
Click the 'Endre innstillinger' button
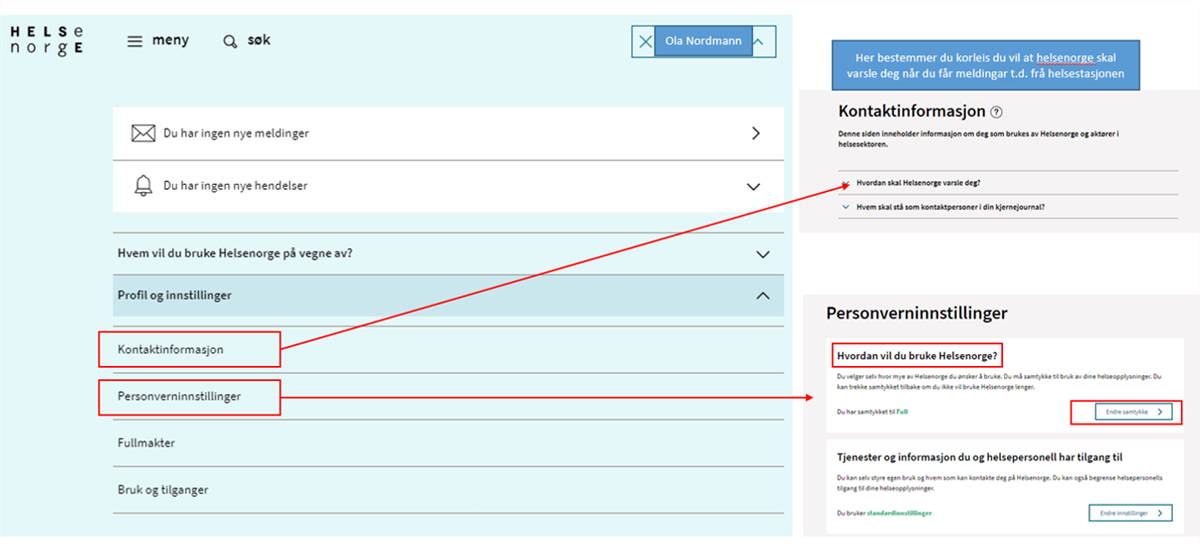[1130, 513]
